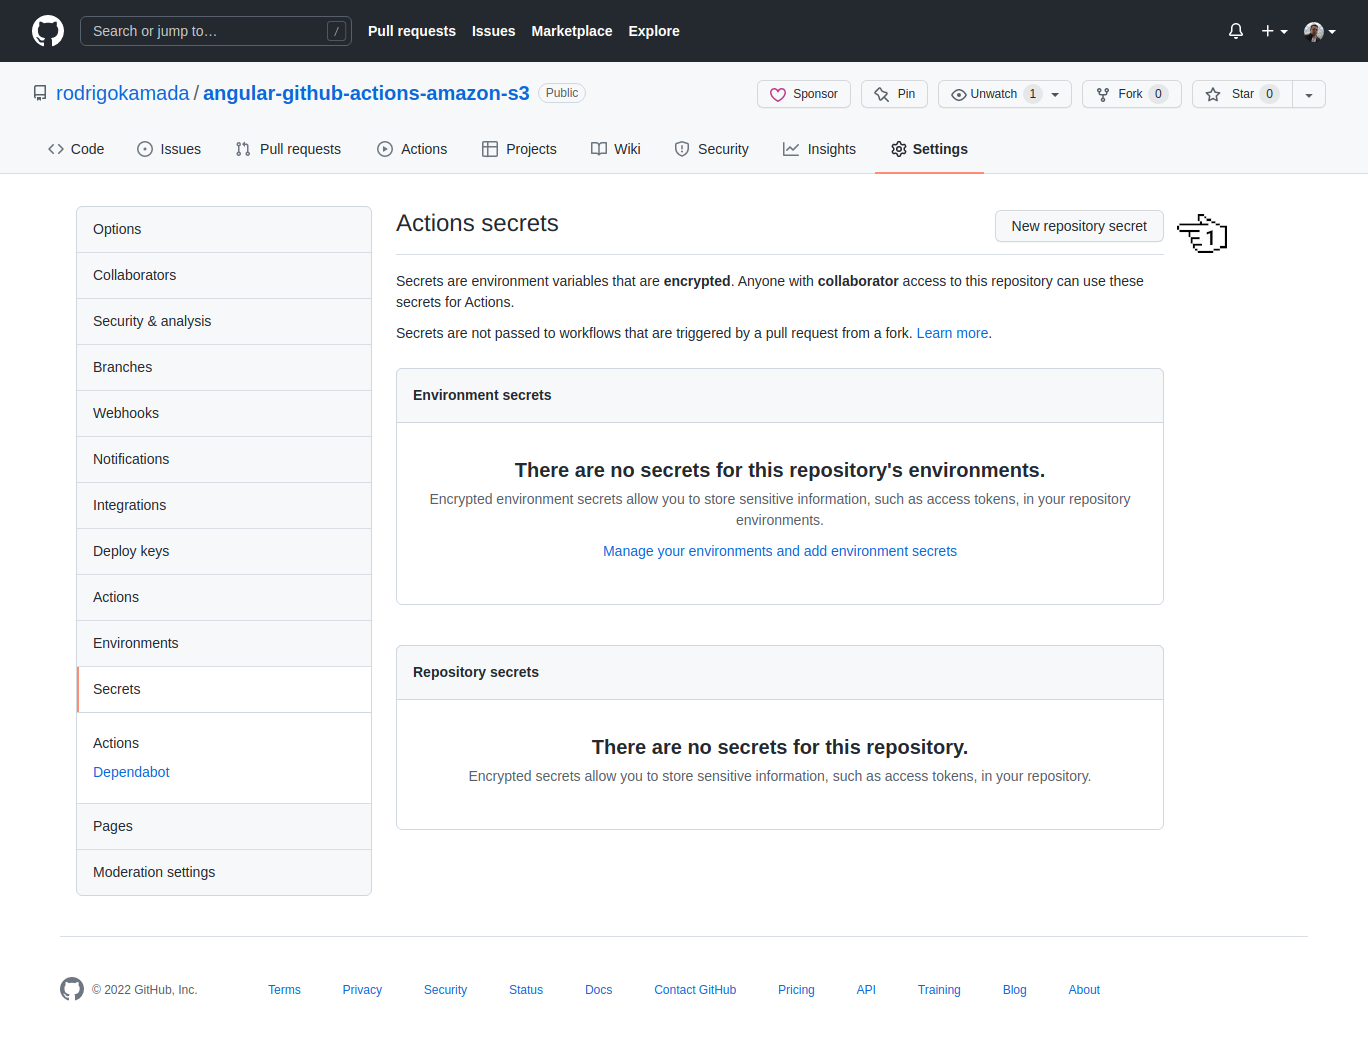Select the Pin icon
This screenshot has height=1052, width=1368.
[881, 93]
